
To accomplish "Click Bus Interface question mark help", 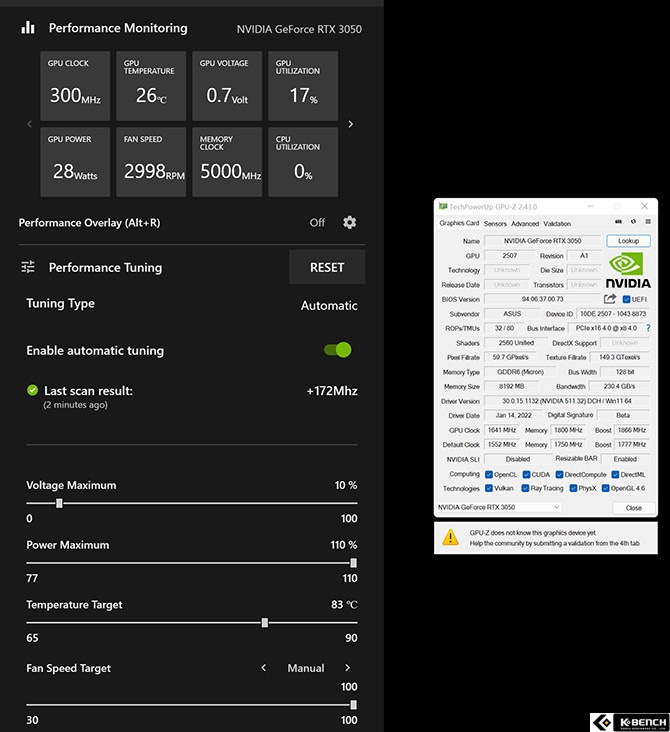I will pos(648,328).
